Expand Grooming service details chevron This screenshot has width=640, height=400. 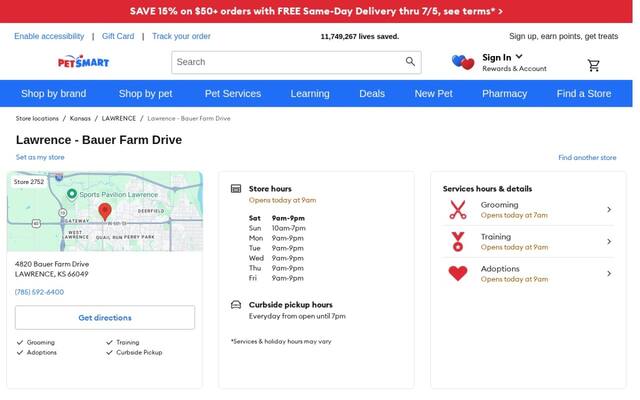[609, 209]
